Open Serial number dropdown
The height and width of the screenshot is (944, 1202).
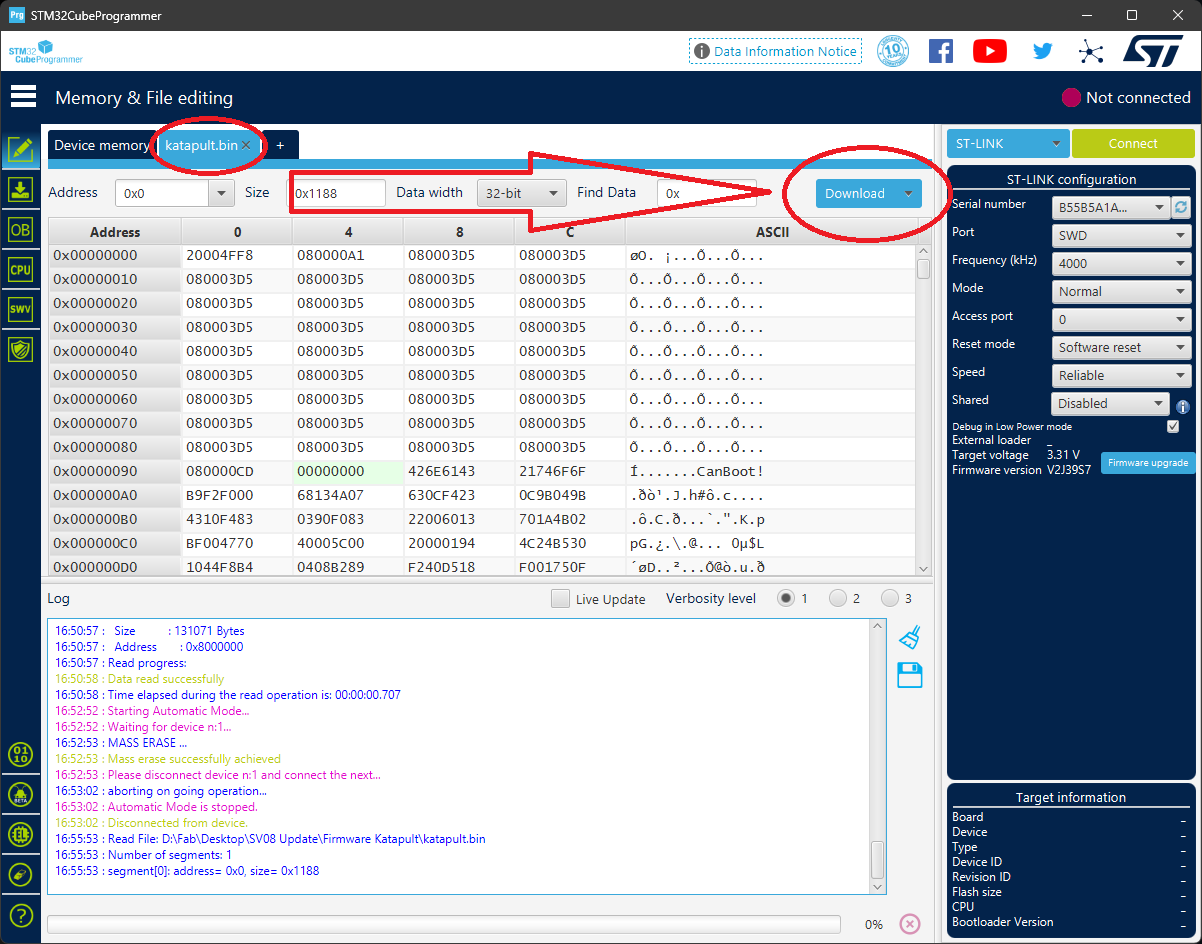pyautogui.click(x=1112, y=207)
